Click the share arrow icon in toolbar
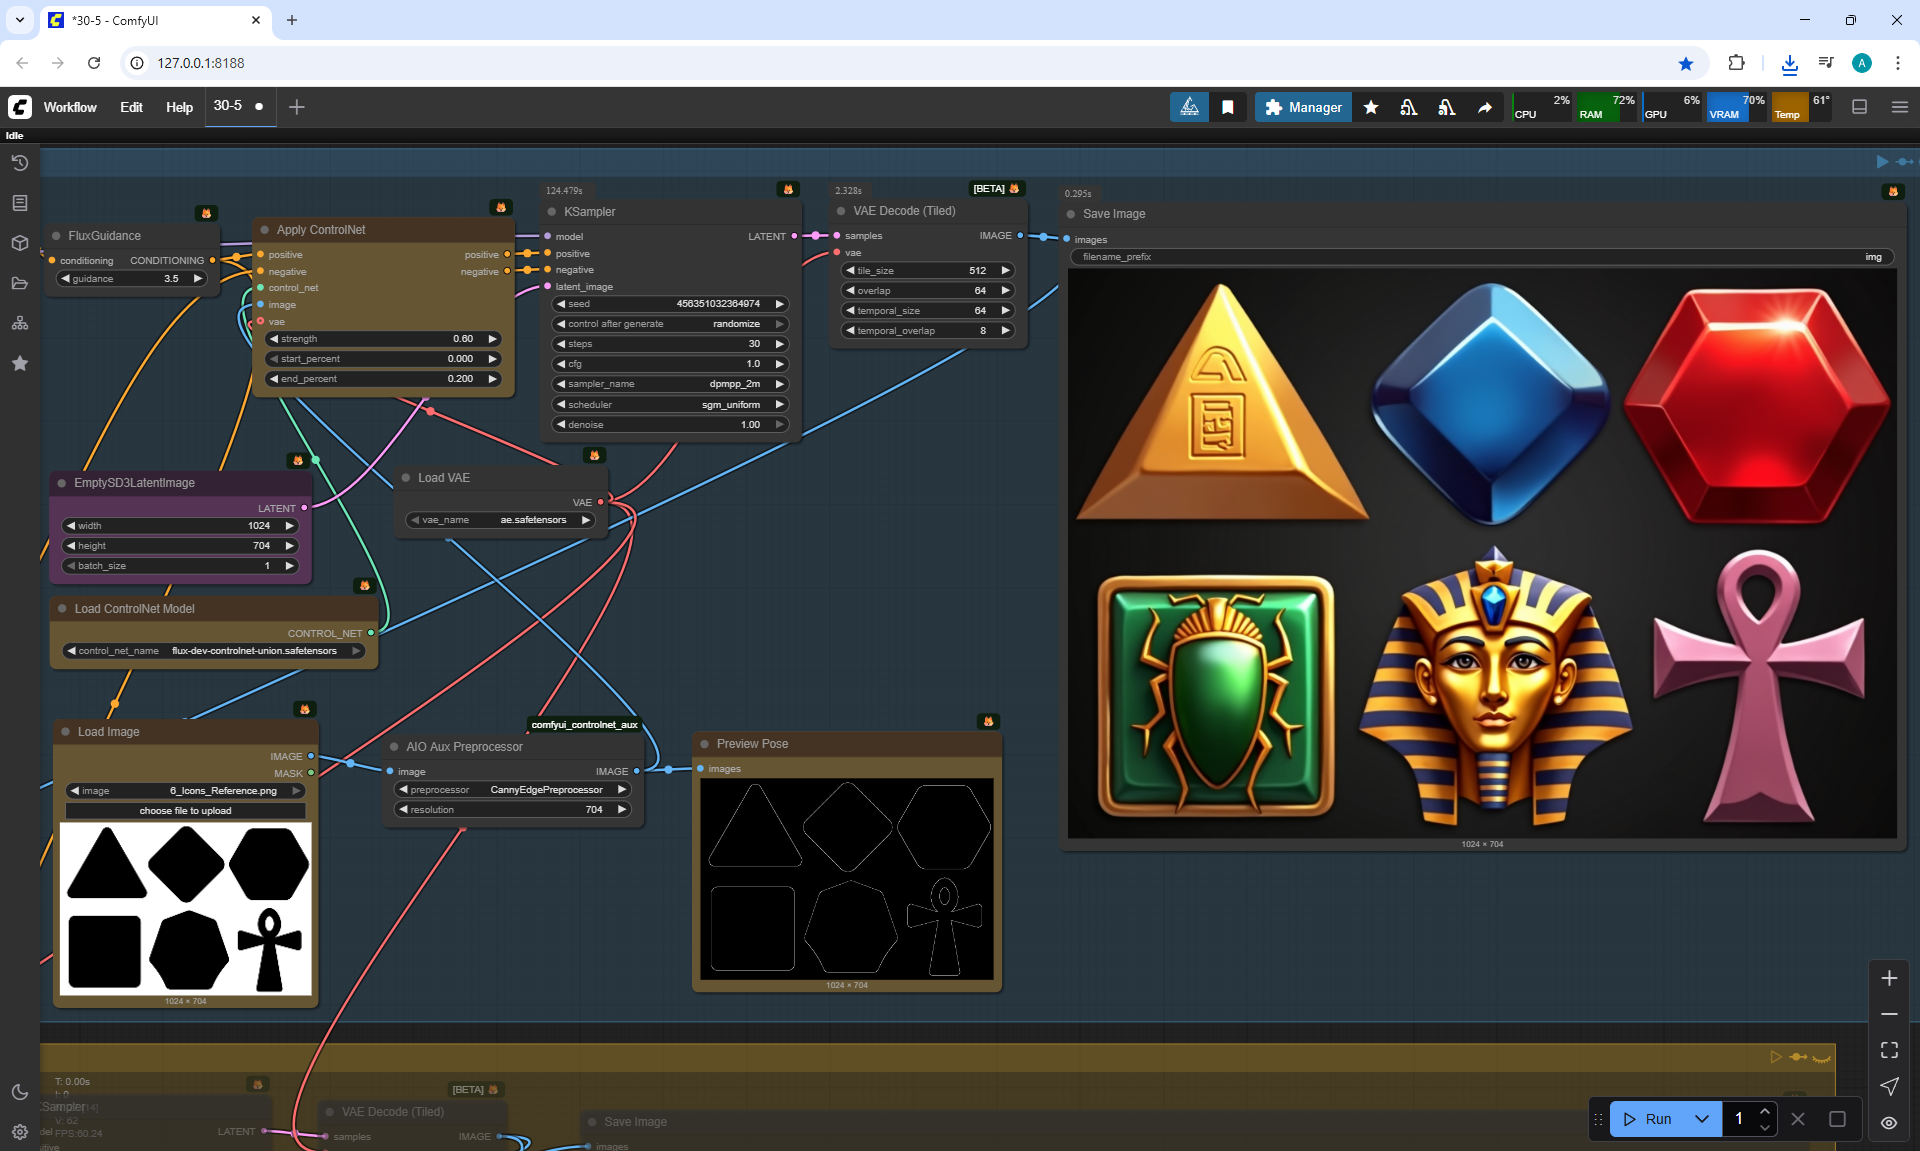 [1485, 107]
